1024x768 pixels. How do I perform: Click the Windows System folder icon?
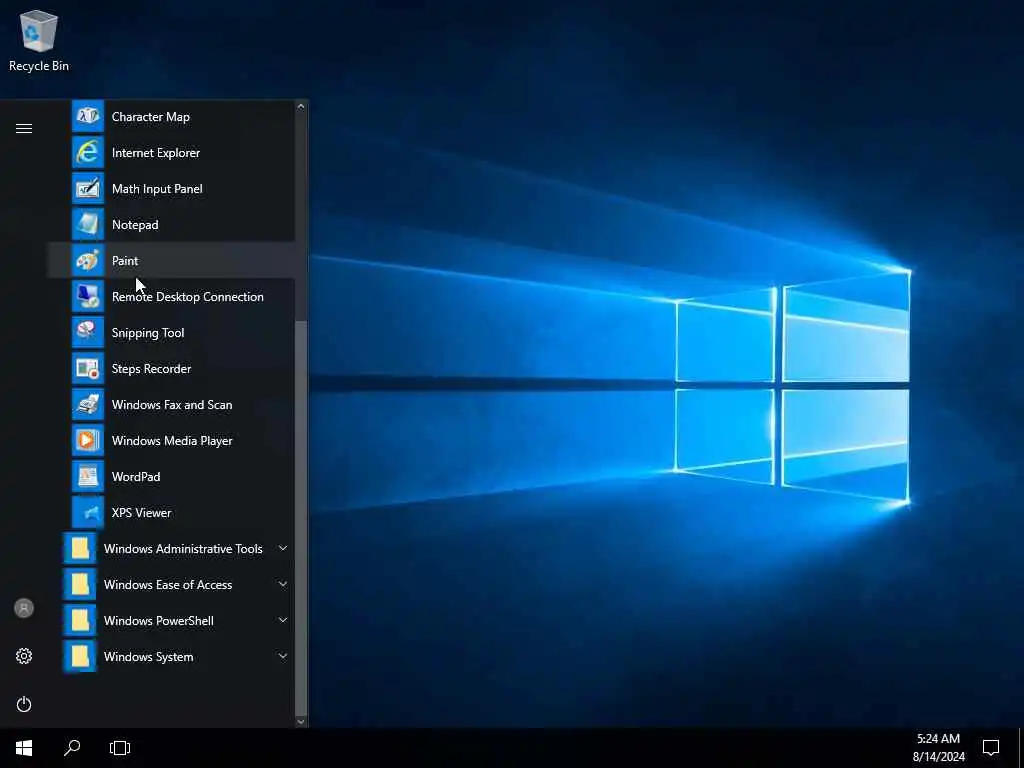80,656
